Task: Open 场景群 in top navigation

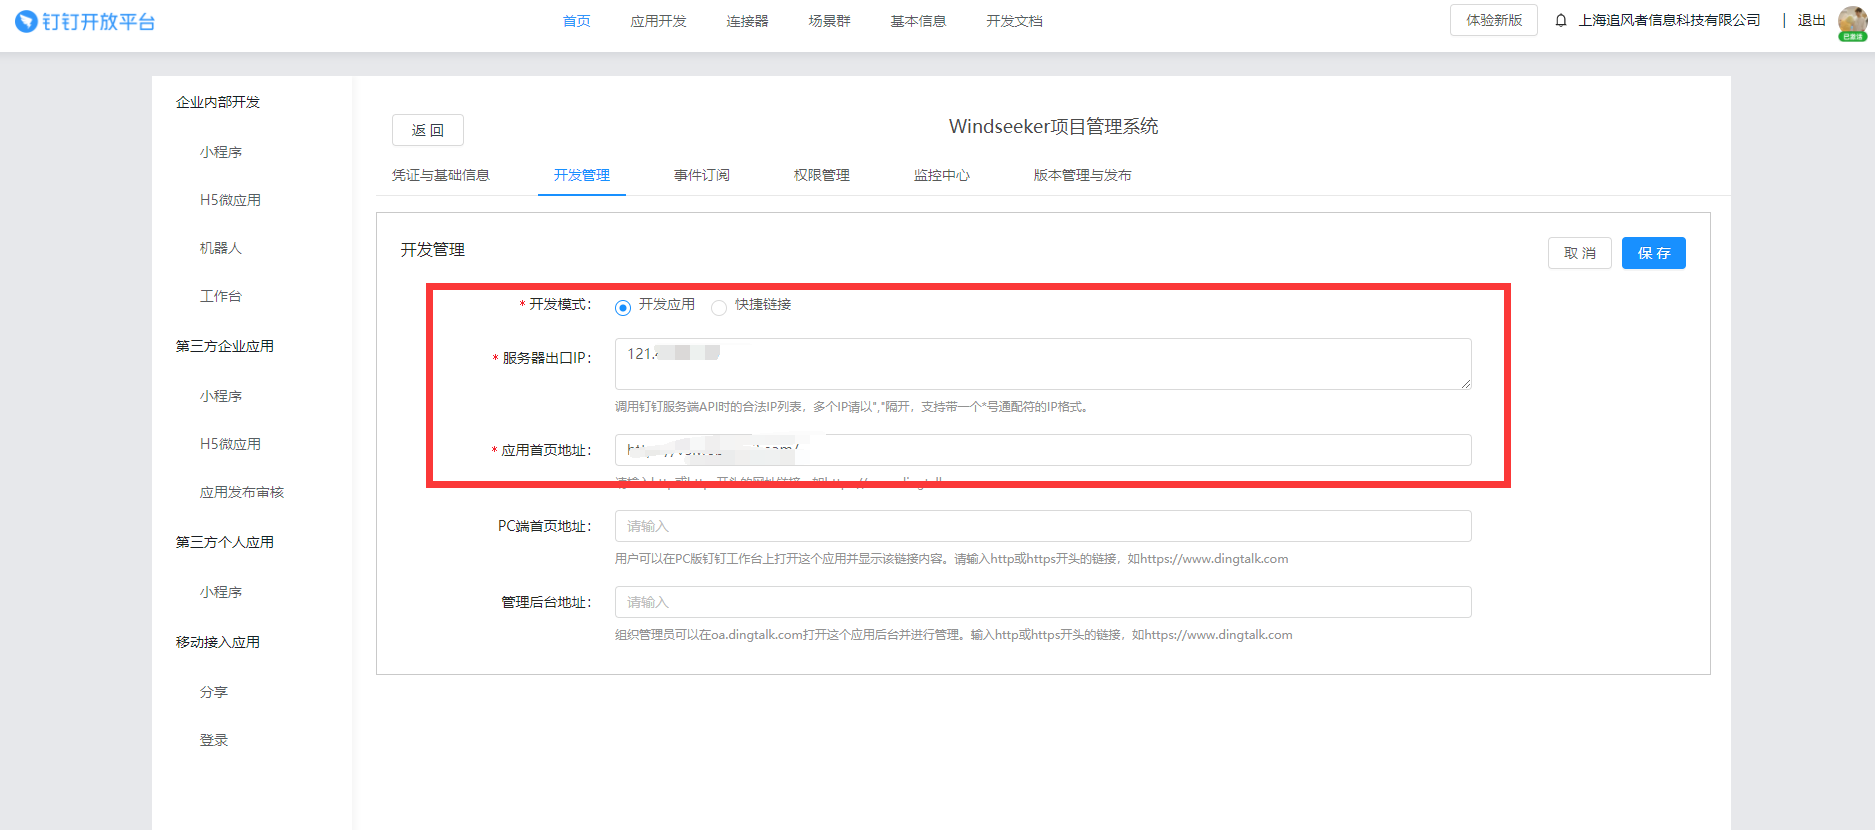Action: 829,21
